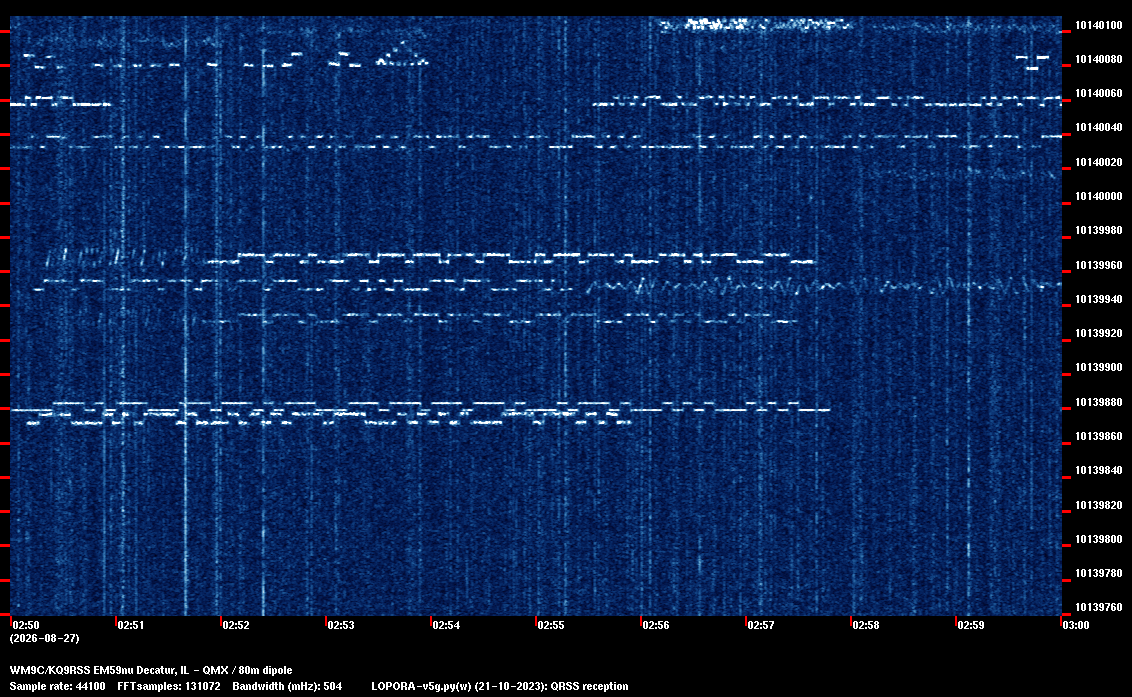Click the 02:54 time axis label
Viewport: 1132px width, 697px height.
coord(446,625)
